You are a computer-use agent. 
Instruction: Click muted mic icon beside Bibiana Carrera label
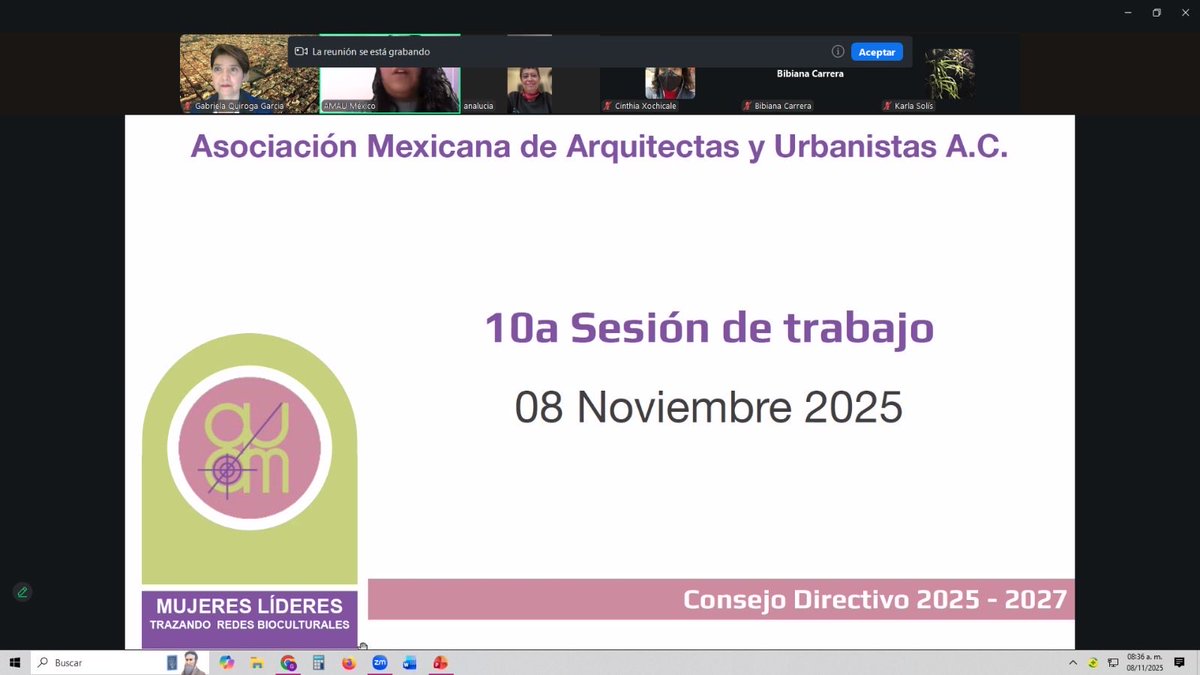coord(747,106)
